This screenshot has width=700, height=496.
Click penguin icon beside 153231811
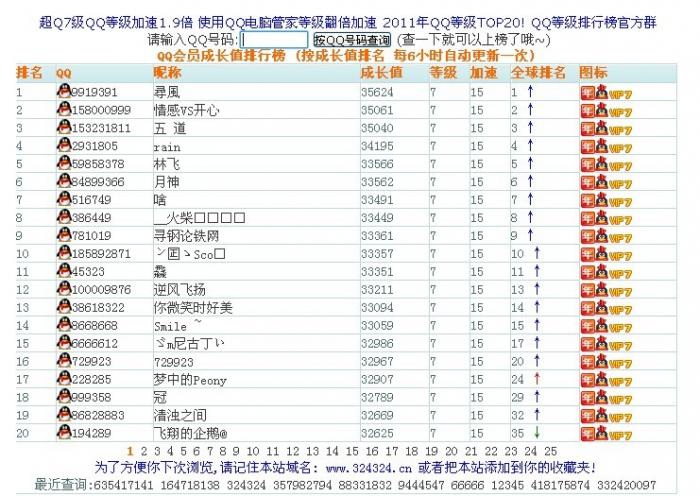point(64,127)
